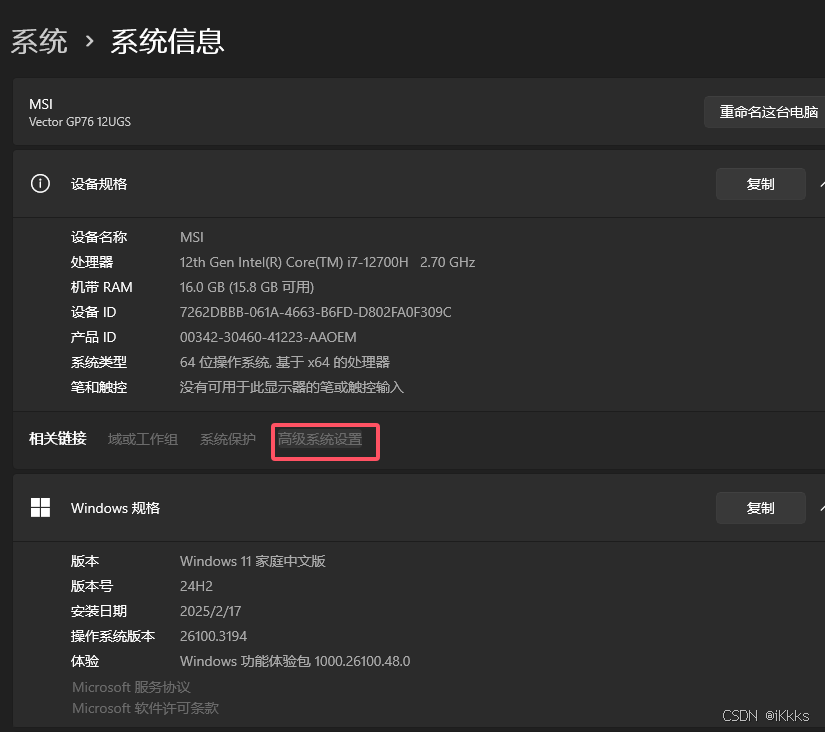Click the 产品 ID label
Screen dimensions: 825x732
pyautogui.click(x=93, y=337)
